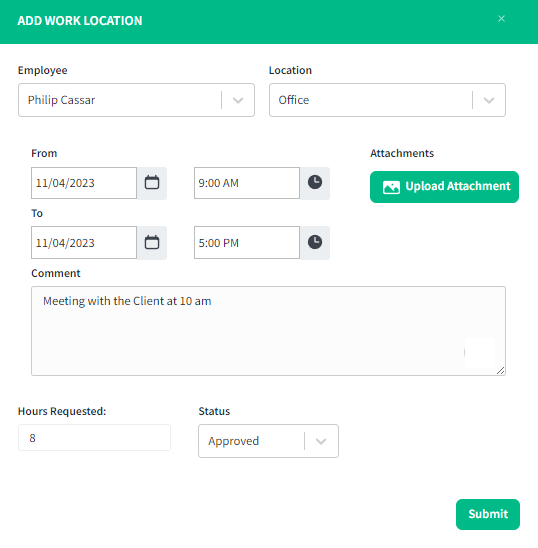Click the 9:00 AM start time field
The width and height of the screenshot is (538, 548).
(x=247, y=183)
